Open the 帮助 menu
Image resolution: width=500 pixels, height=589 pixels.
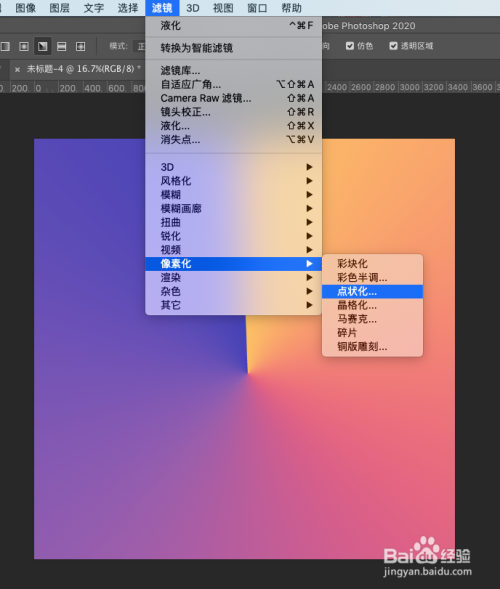point(292,8)
